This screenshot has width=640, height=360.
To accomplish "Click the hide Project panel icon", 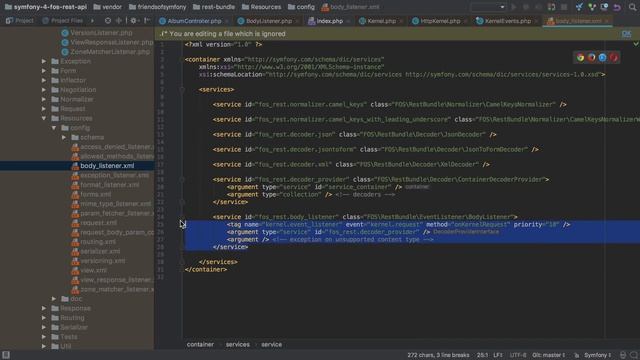I will point(147,20).
